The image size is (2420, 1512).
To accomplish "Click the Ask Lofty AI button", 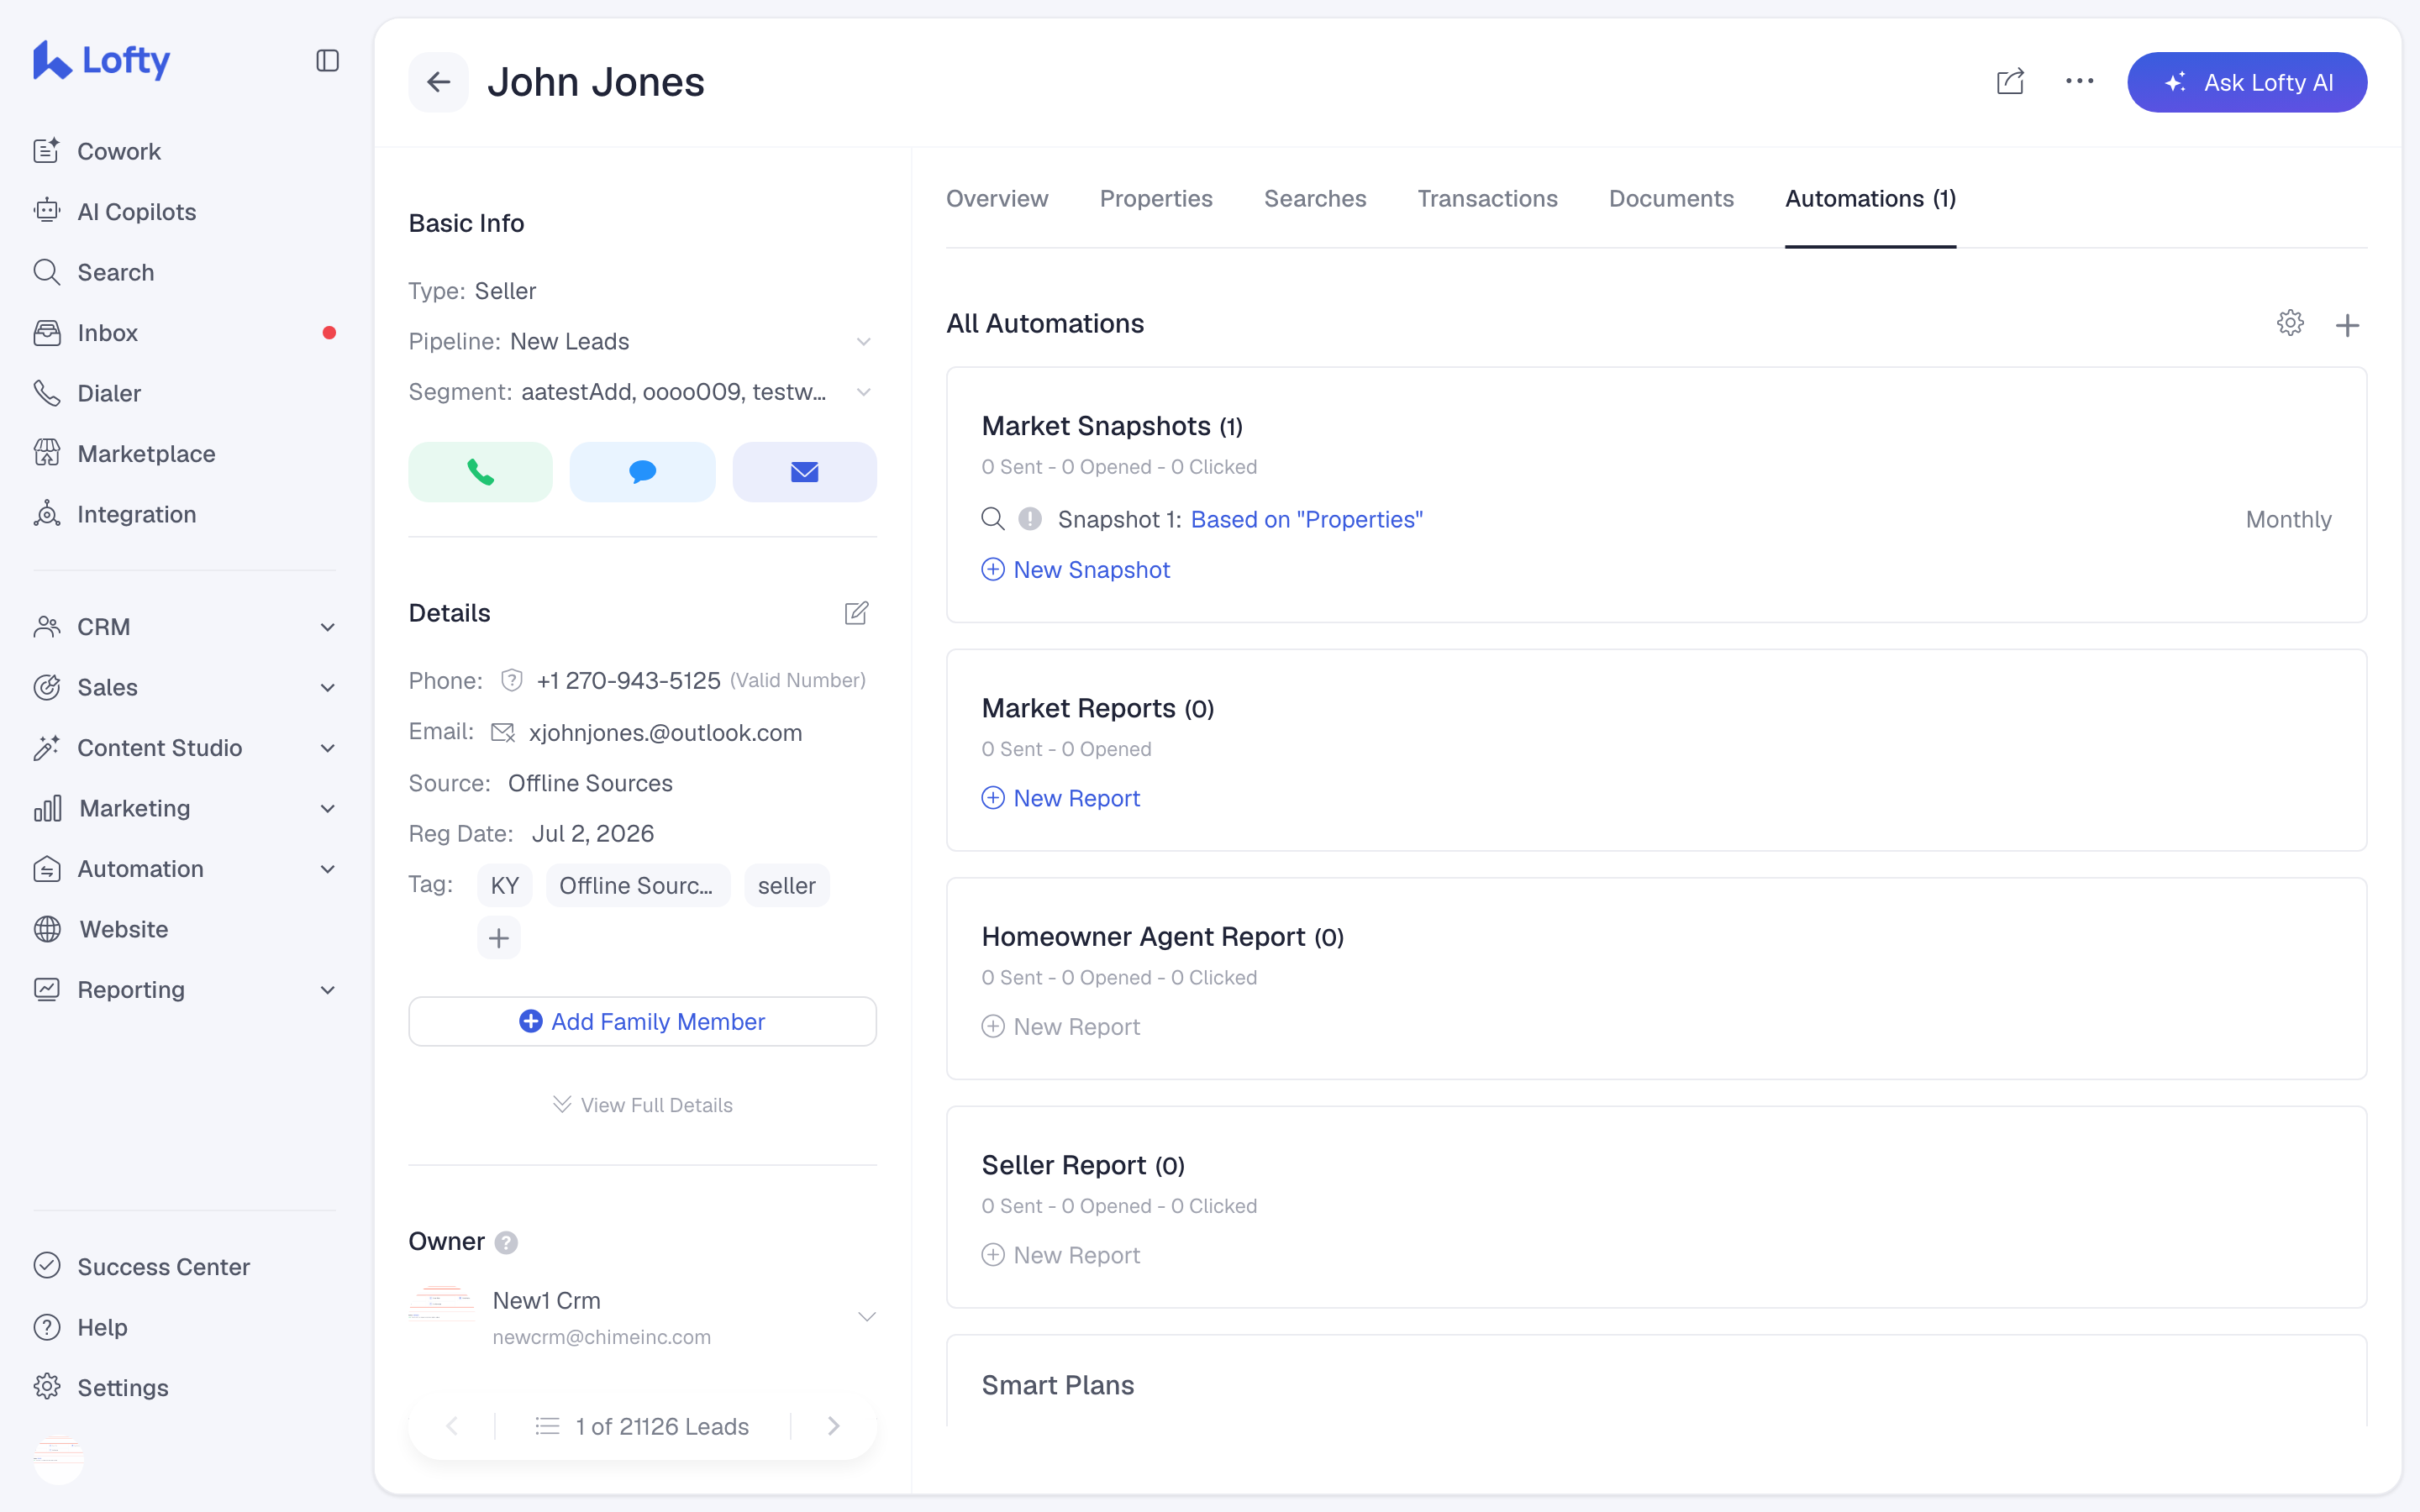I will click(2247, 82).
